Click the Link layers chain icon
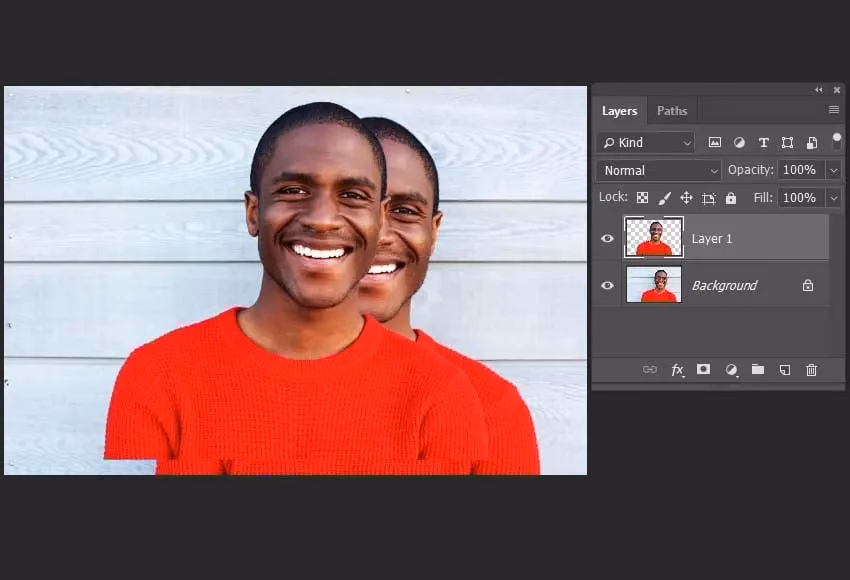 (650, 370)
